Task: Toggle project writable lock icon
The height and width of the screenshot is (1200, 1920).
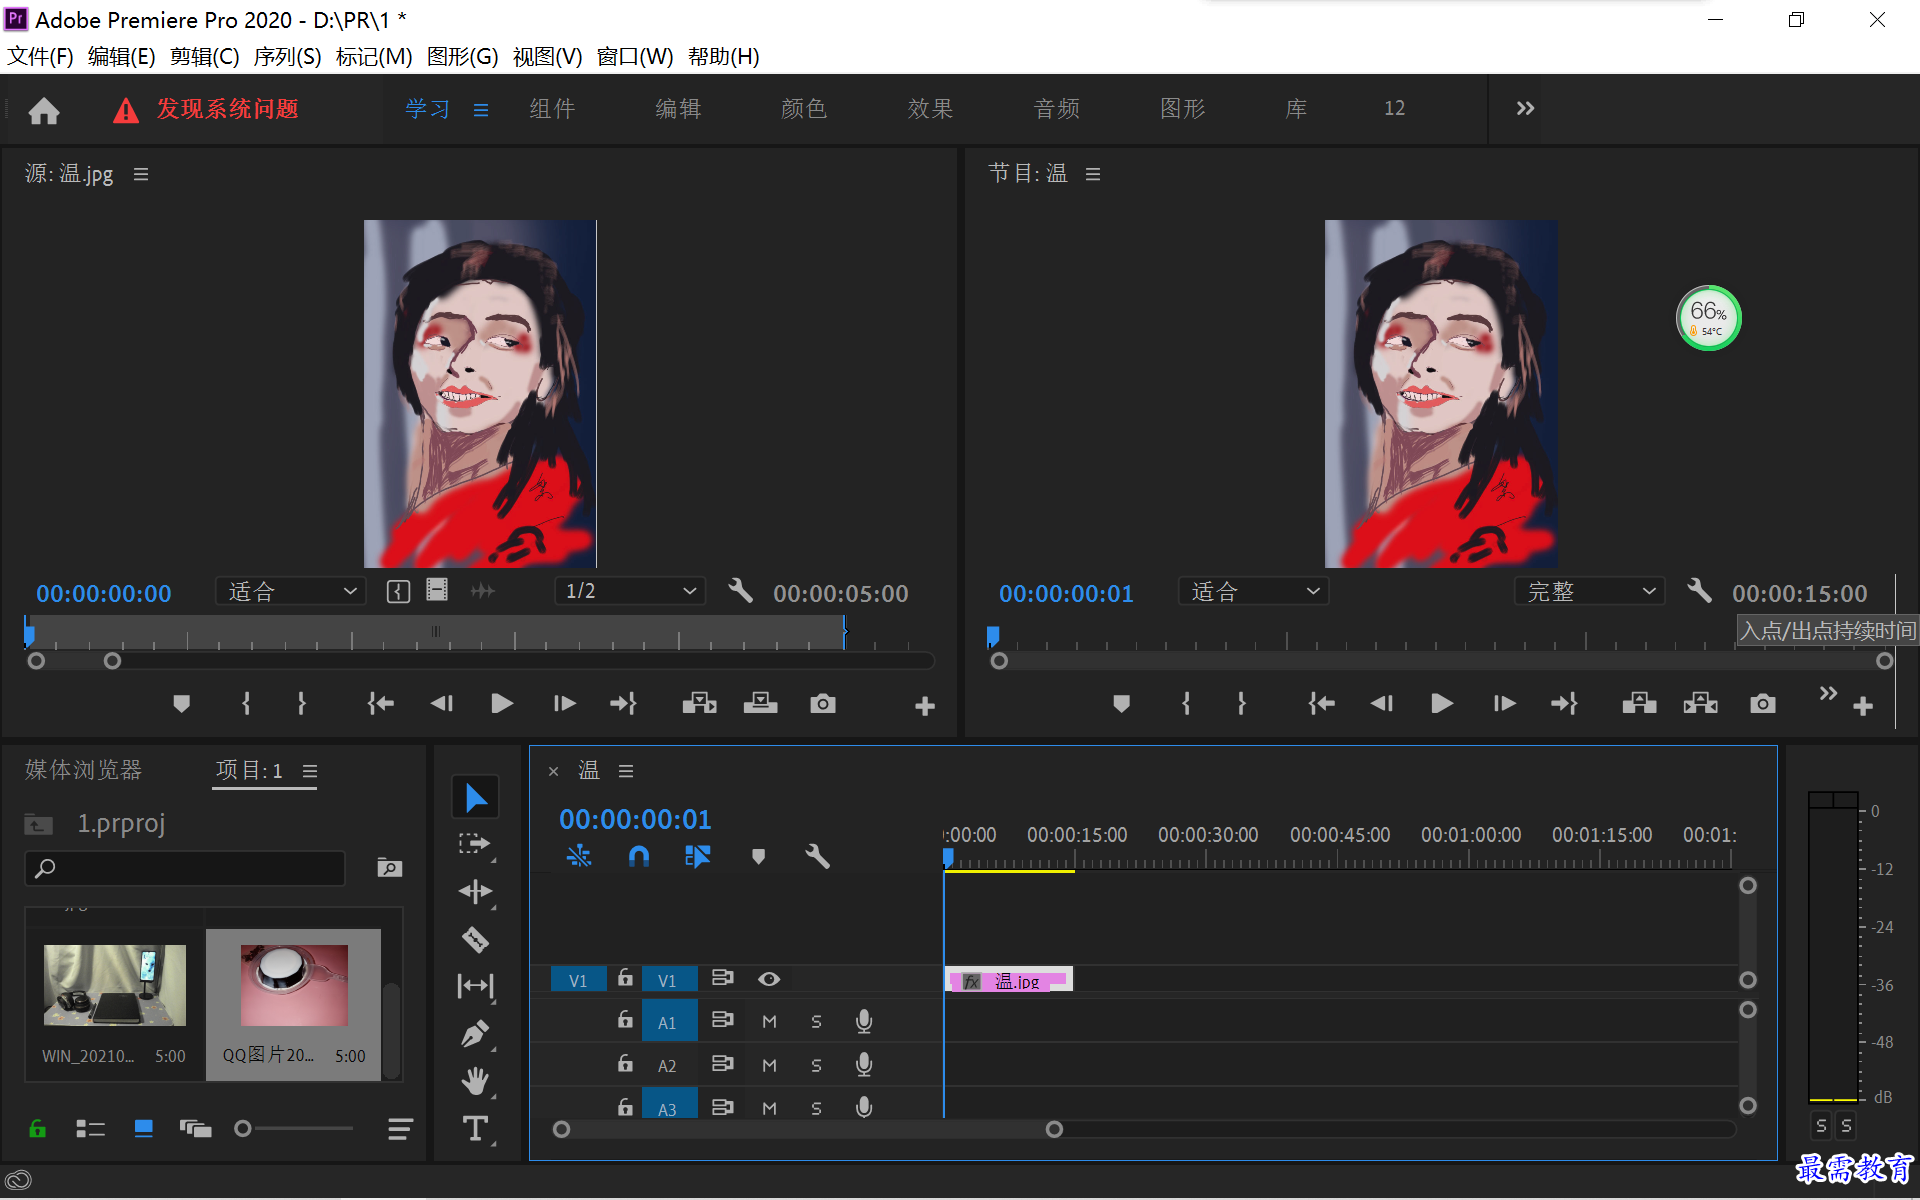Action: tap(38, 1129)
